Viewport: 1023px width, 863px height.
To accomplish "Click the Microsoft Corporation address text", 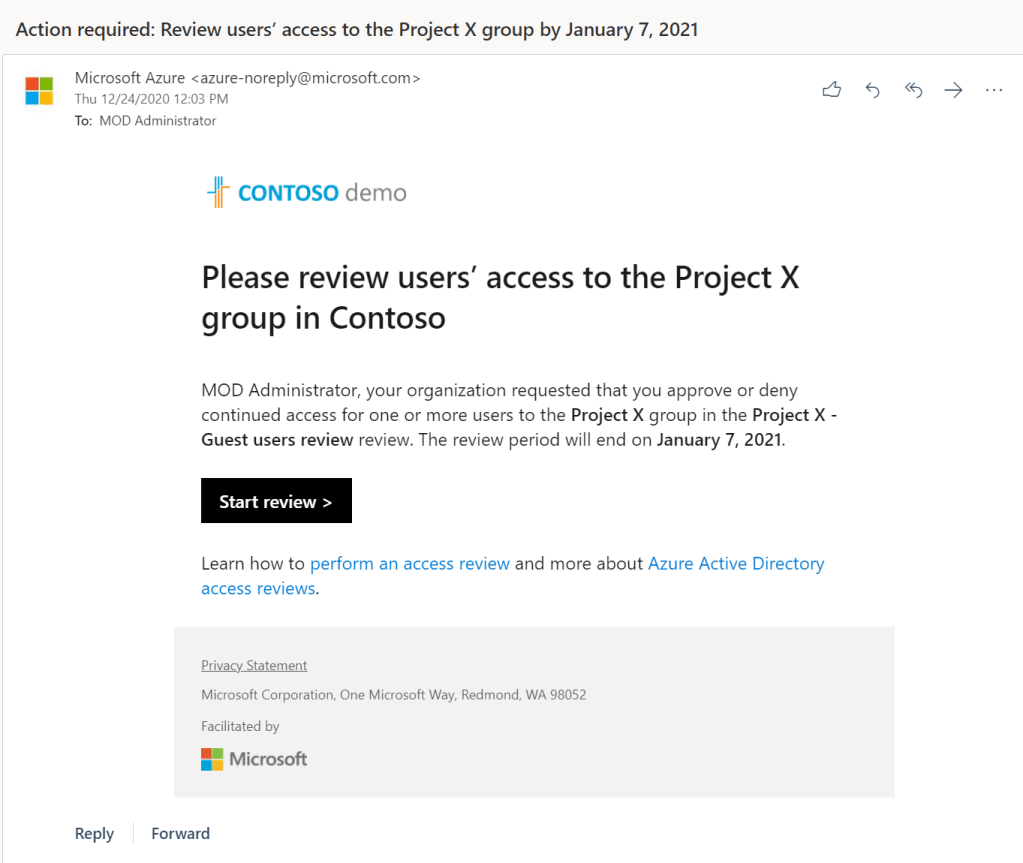I will pos(393,694).
